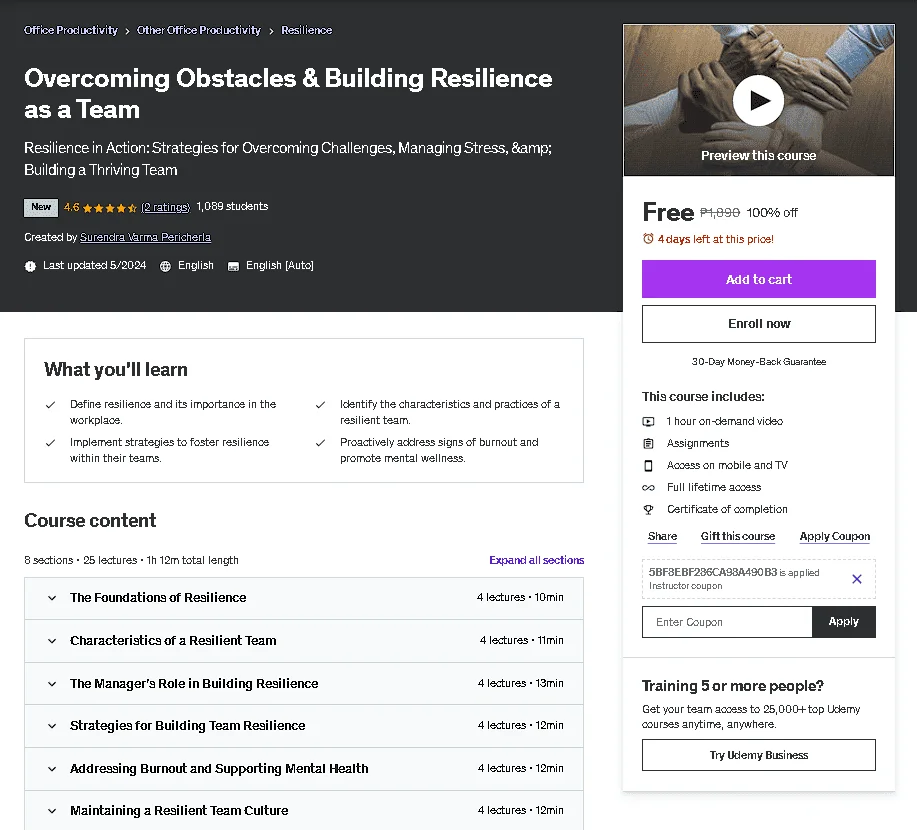
Task: Click the '4 lectures • 13min' text
Action: [x=520, y=683]
